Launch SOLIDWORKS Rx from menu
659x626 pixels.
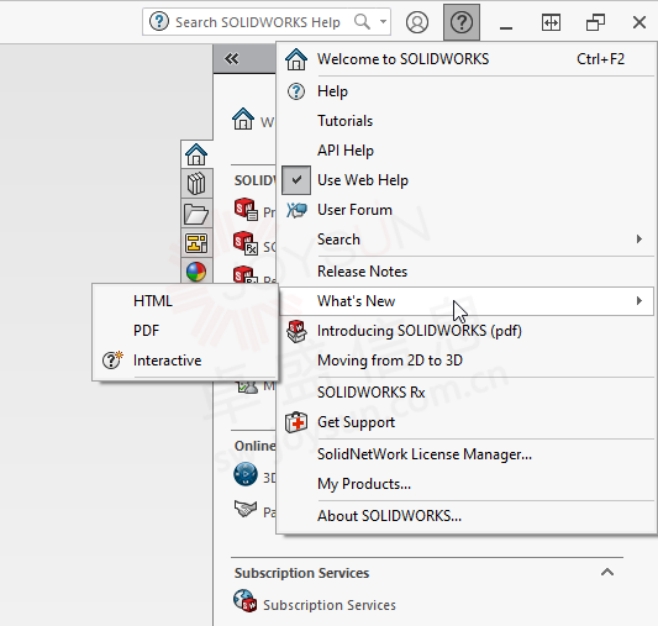[467, 392]
